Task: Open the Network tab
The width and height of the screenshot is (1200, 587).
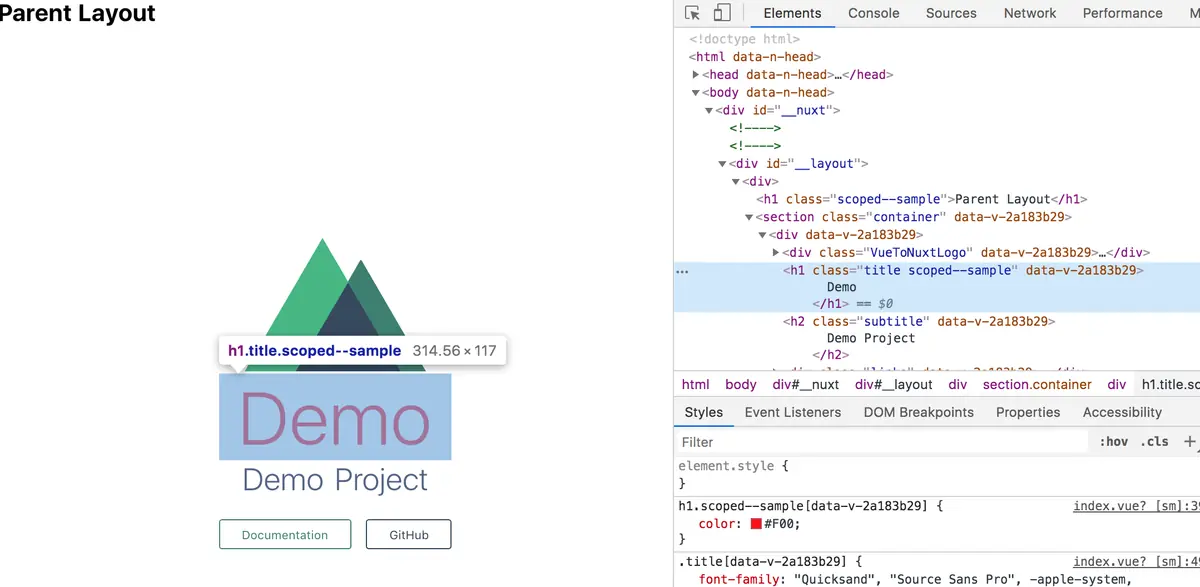Action: click(x=1030, y=13)
